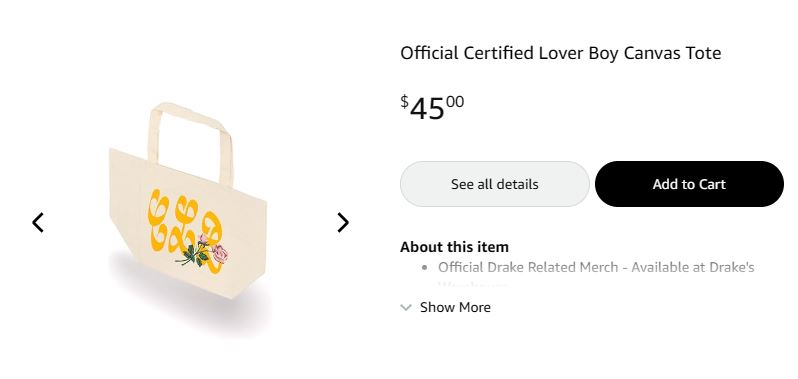Go to the previous product image arrow
This screenshot has width=798, height=379.
coord(38,222)
